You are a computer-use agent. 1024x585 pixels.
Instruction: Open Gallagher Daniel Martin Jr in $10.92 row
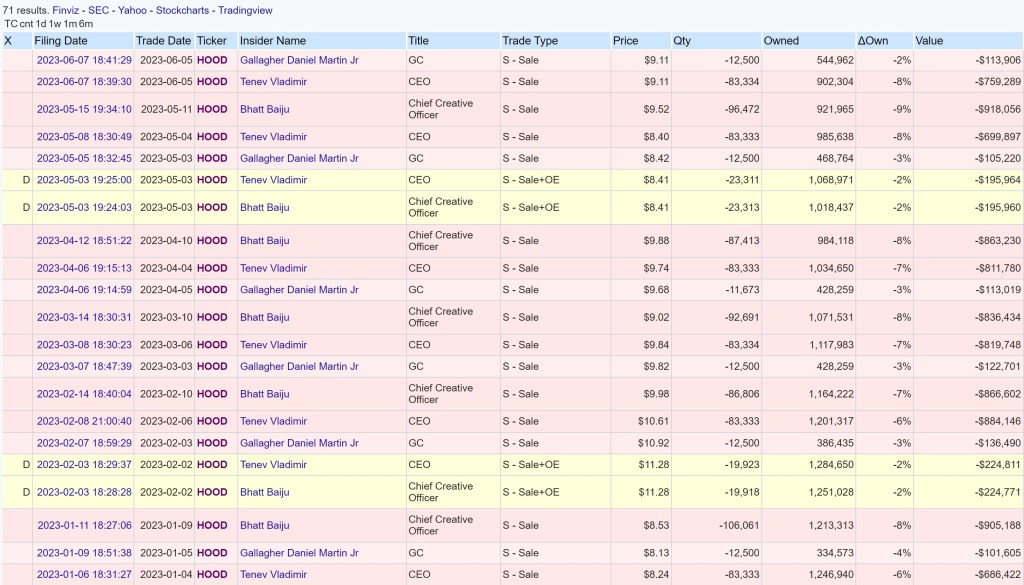299,443
